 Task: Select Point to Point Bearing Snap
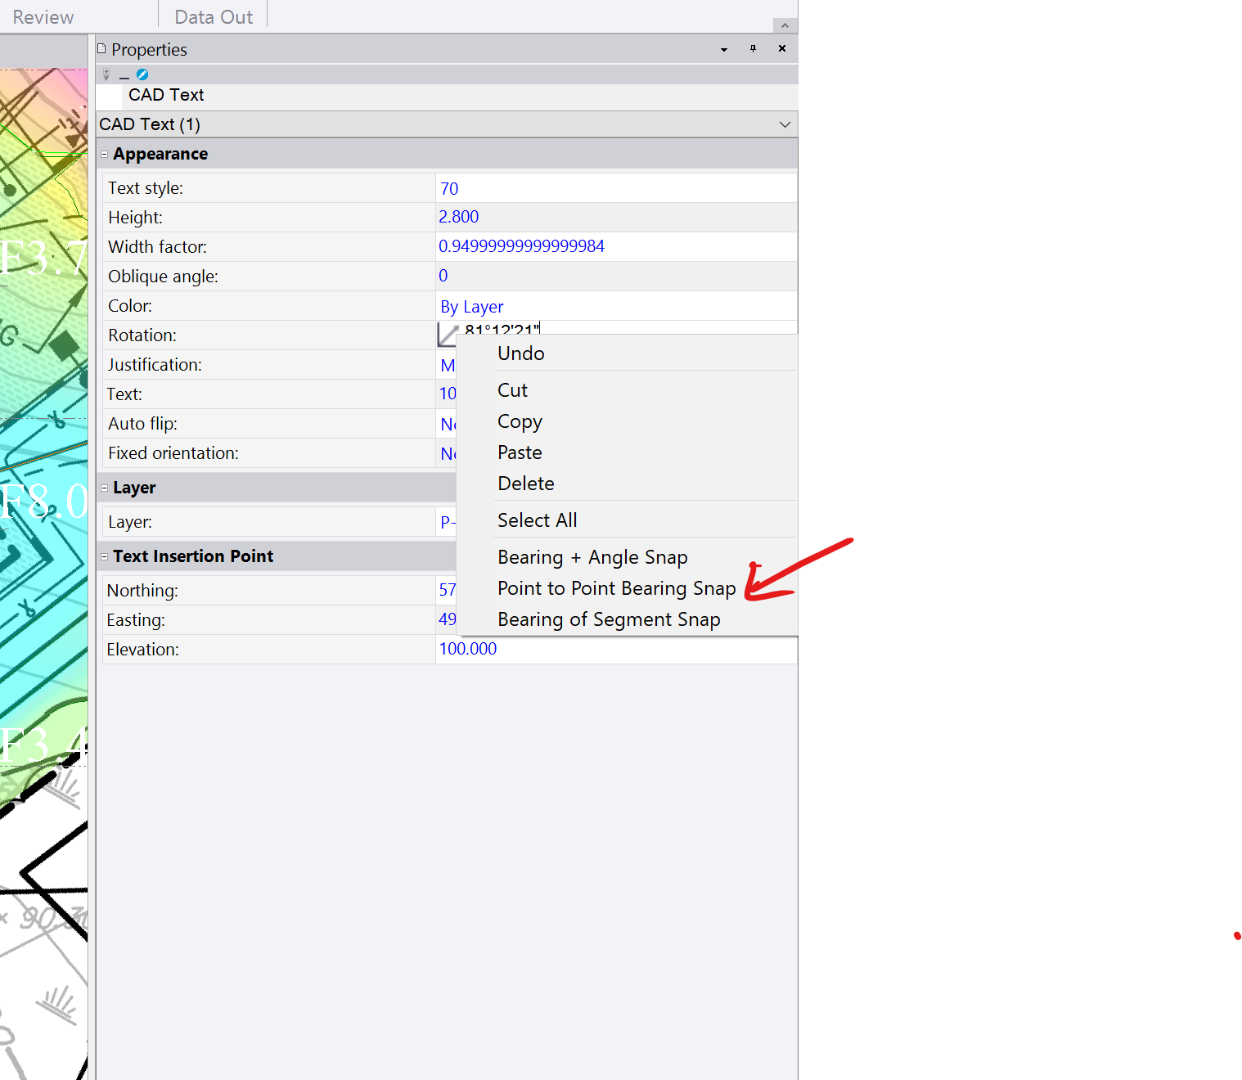(616, 588)
